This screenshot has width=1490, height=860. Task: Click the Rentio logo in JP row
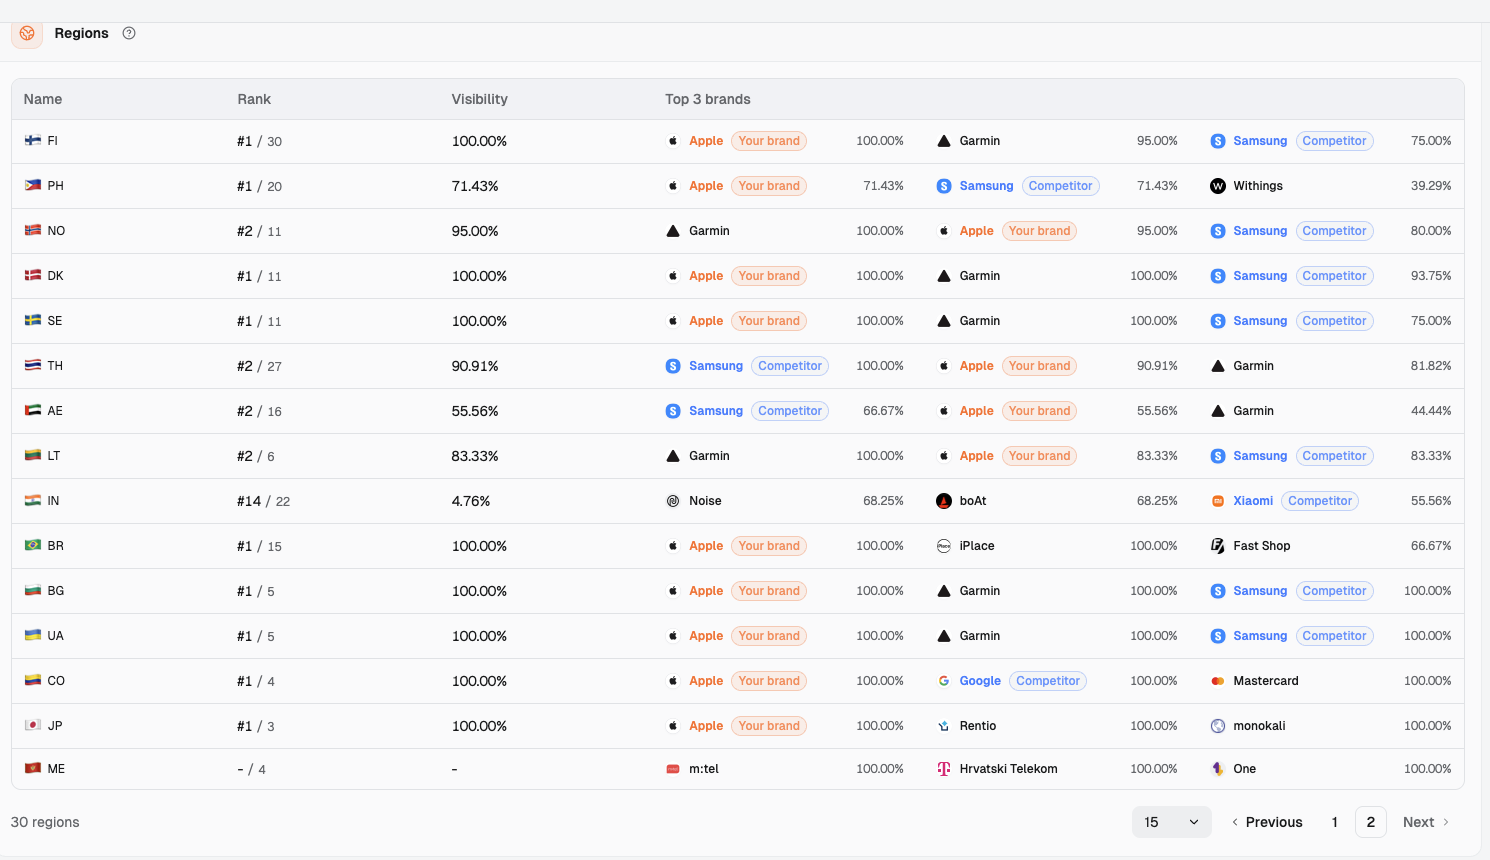click(944, 726)
